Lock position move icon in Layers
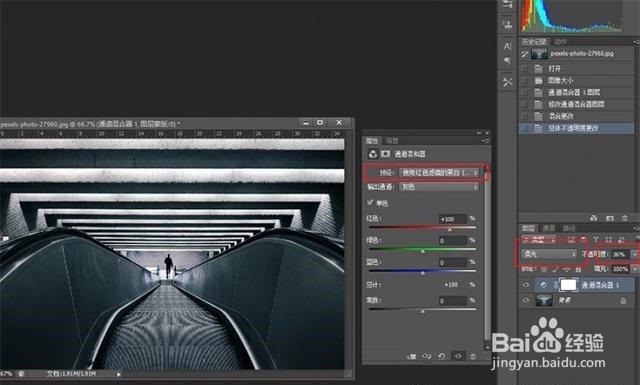Screen dimensions: 640x385 pyautogui.click(x=566, y=269)
